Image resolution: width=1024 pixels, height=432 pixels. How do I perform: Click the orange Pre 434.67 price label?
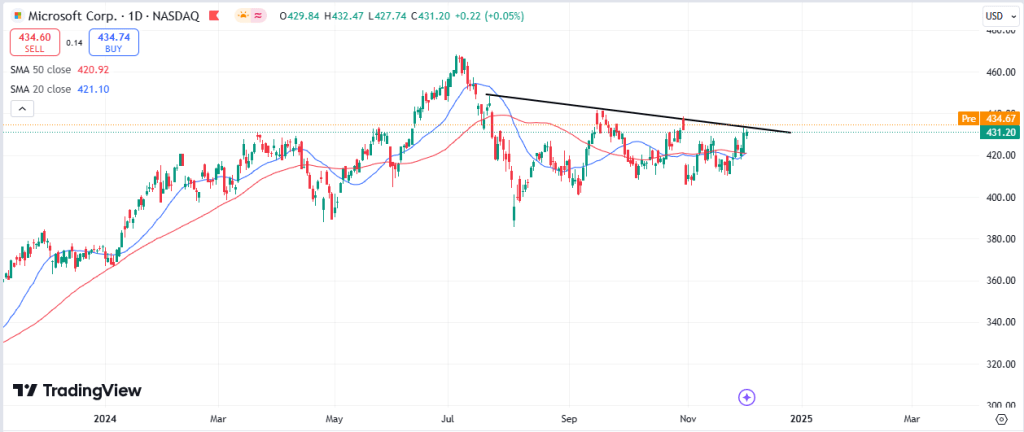988,118
